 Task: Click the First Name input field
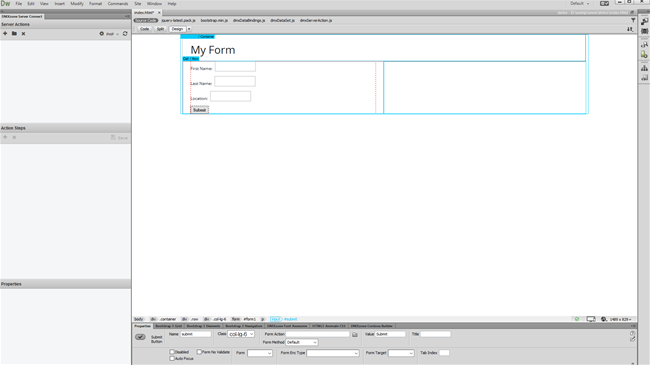click(235, 67)
